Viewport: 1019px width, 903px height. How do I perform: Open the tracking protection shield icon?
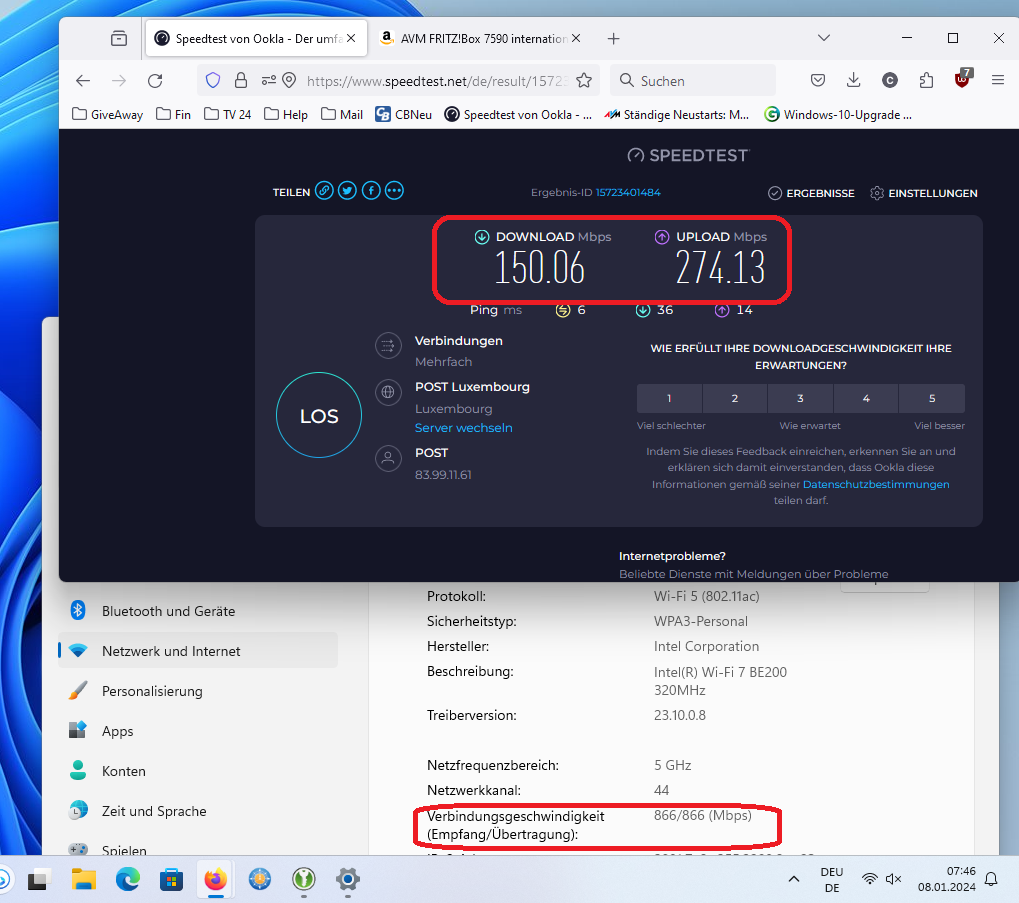point(213,81)
